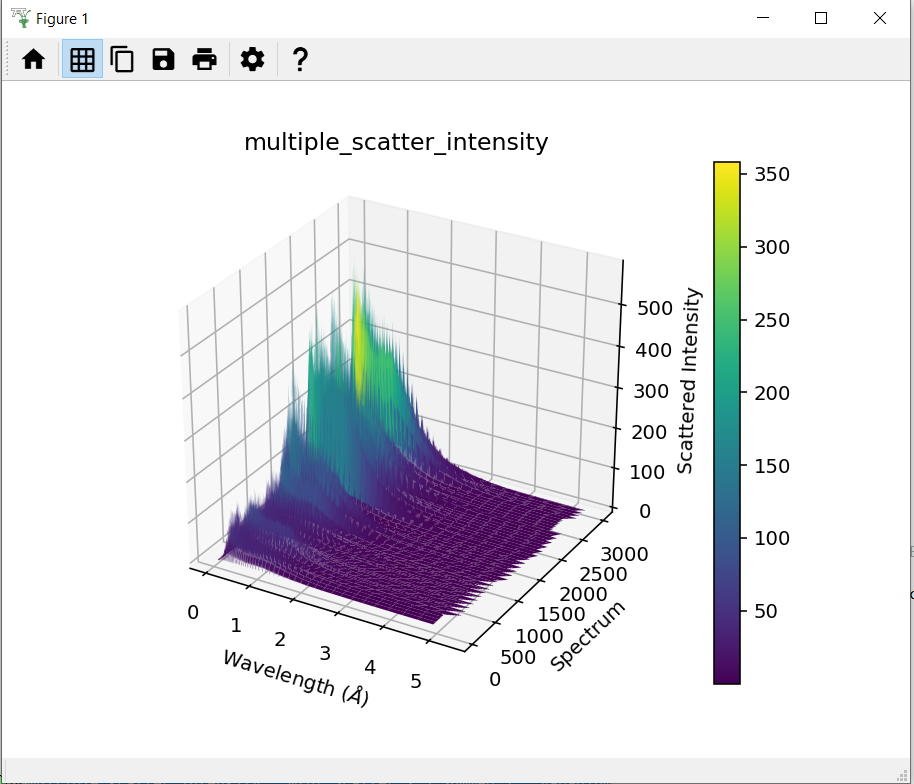Screen dimensions: 914x784
Task: Maximize the Figure 1 window
Action: click(821, 18)
